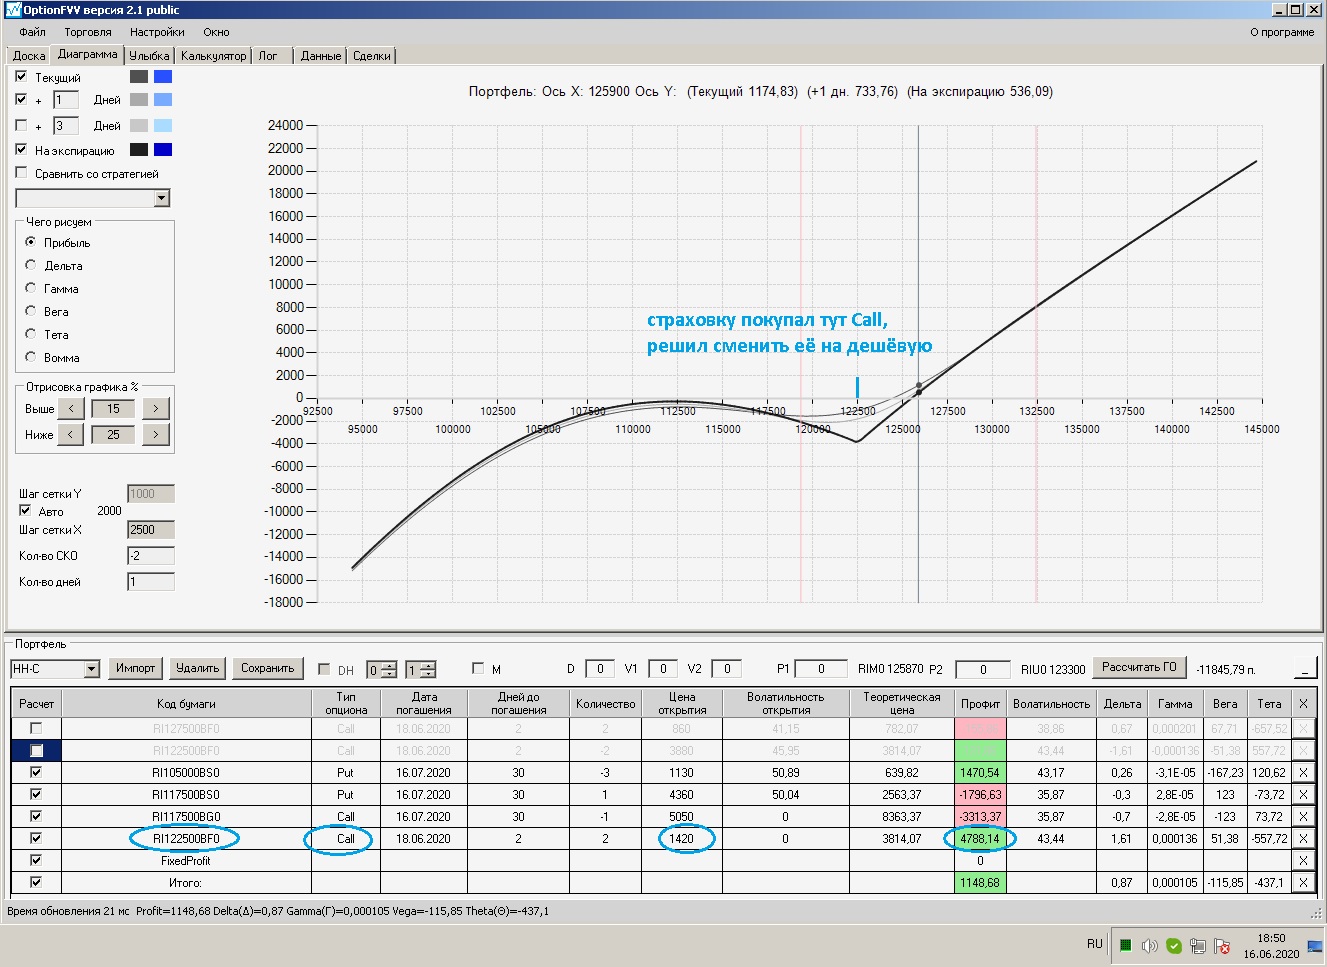Click the blue swatch for Текущий curve
The image size is (1327, 967).
163,76
